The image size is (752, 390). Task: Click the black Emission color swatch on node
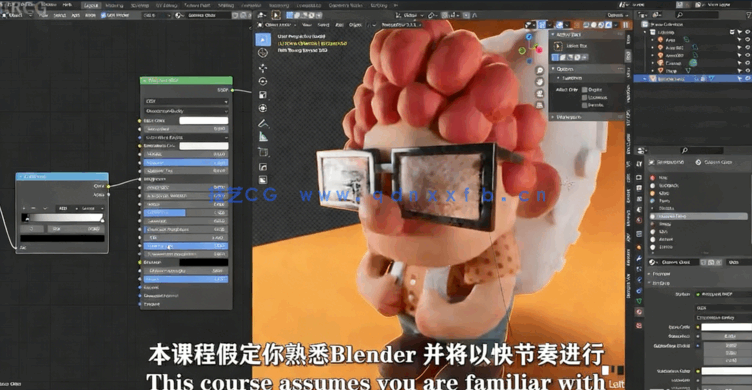204,262
